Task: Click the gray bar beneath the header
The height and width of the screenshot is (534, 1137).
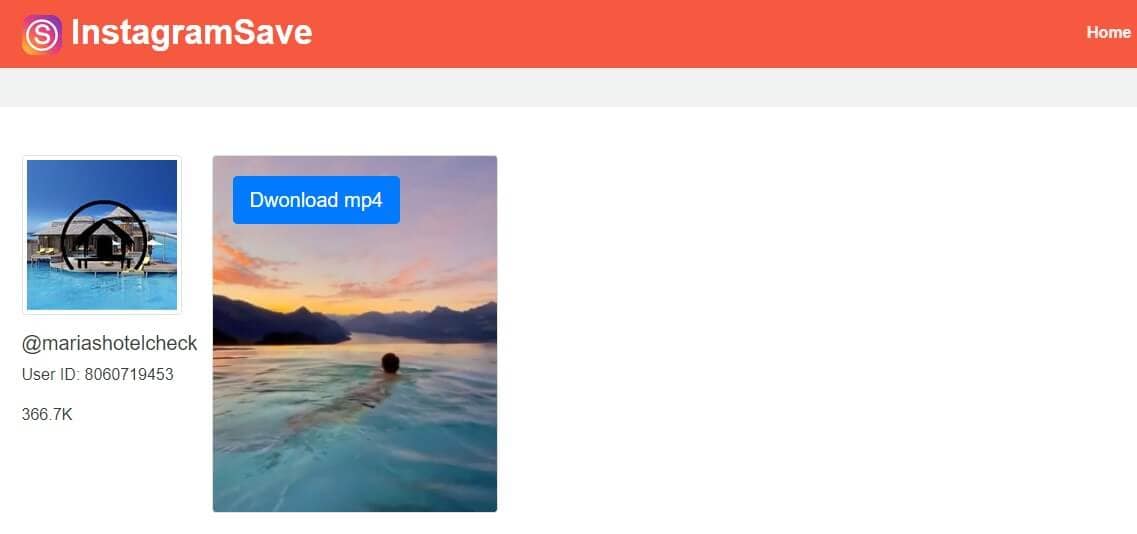Action: (x=568, y=87)
